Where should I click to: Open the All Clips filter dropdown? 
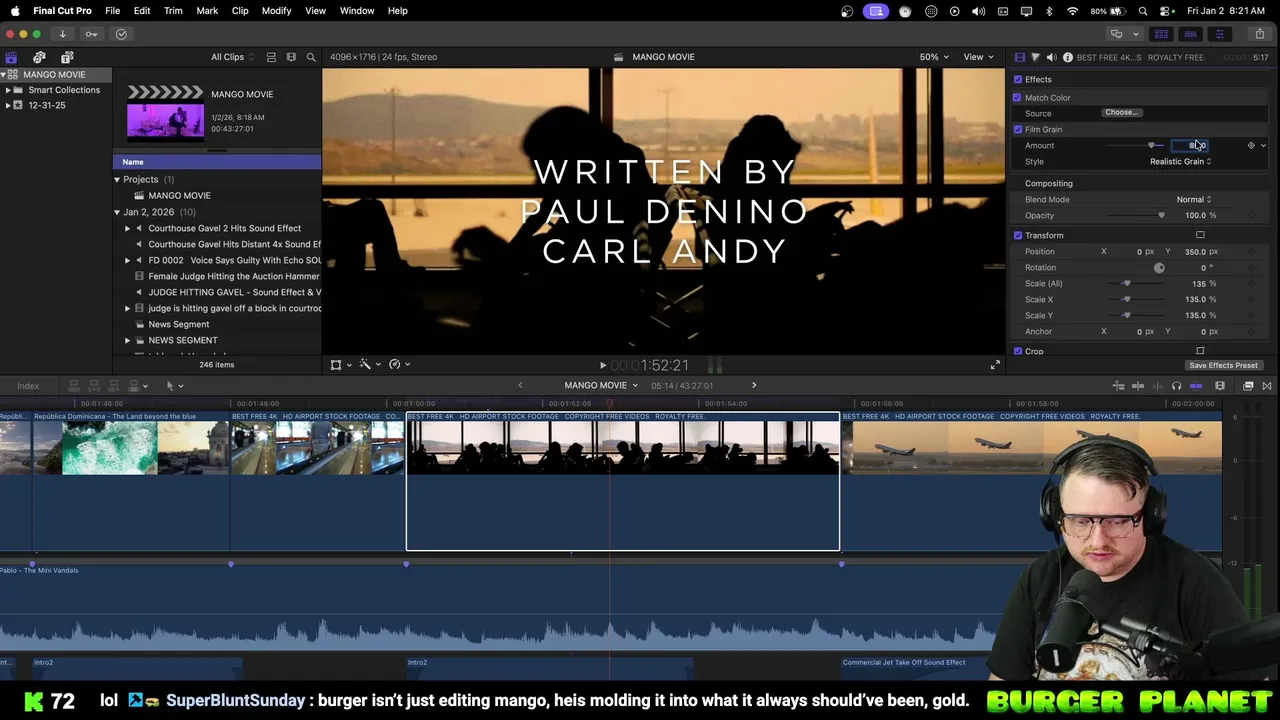233,57
